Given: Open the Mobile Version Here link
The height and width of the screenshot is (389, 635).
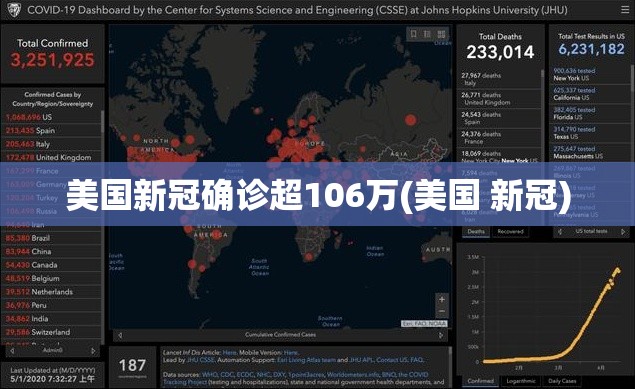Looking at the screenshot, I should (291, 353).
